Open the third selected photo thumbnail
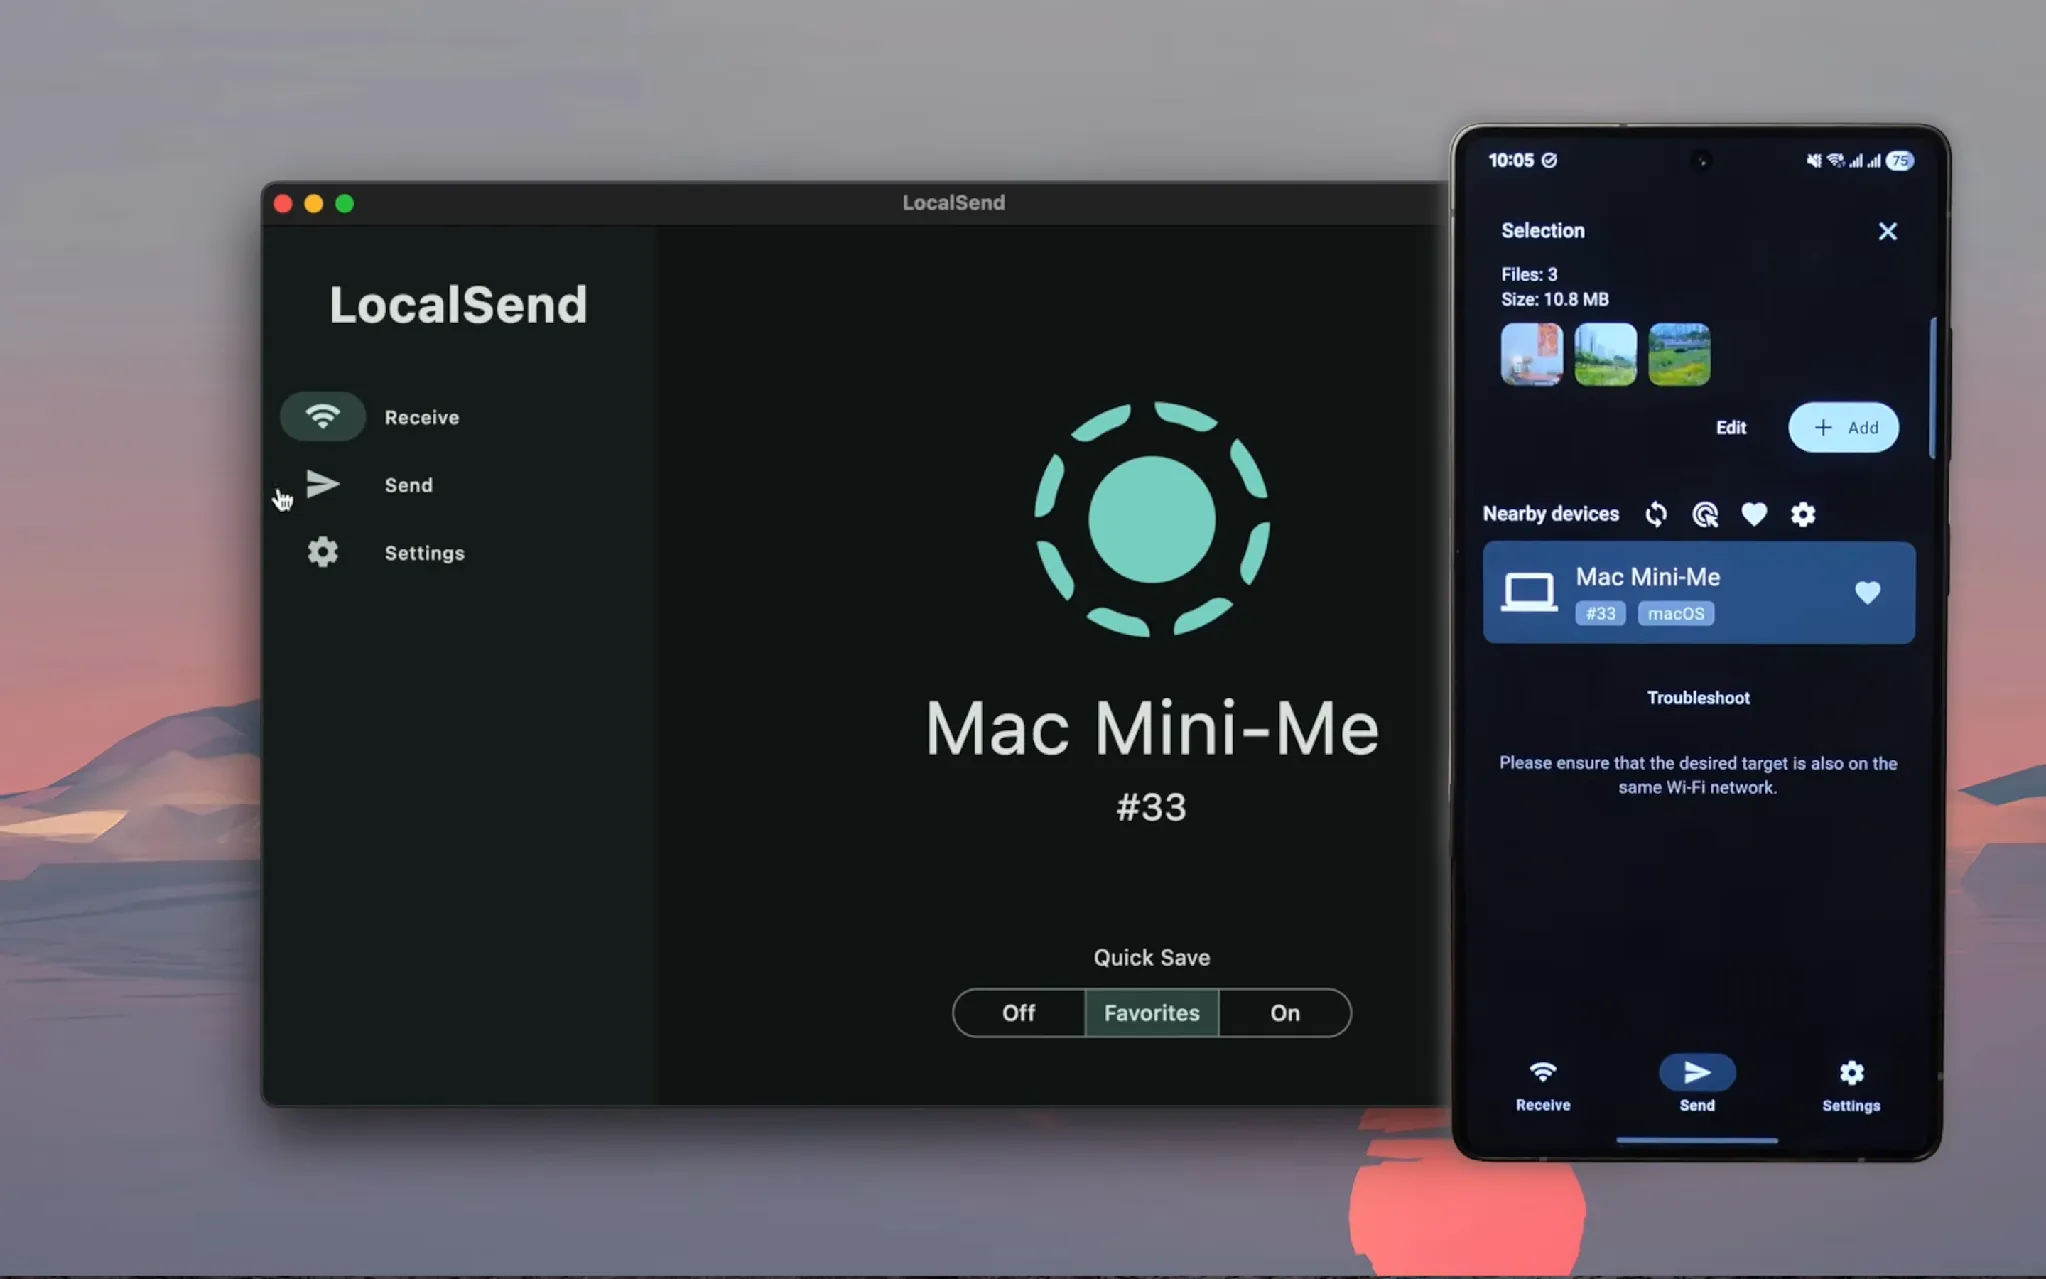The image size is (2046, 1279). [x=1679, y=354]
